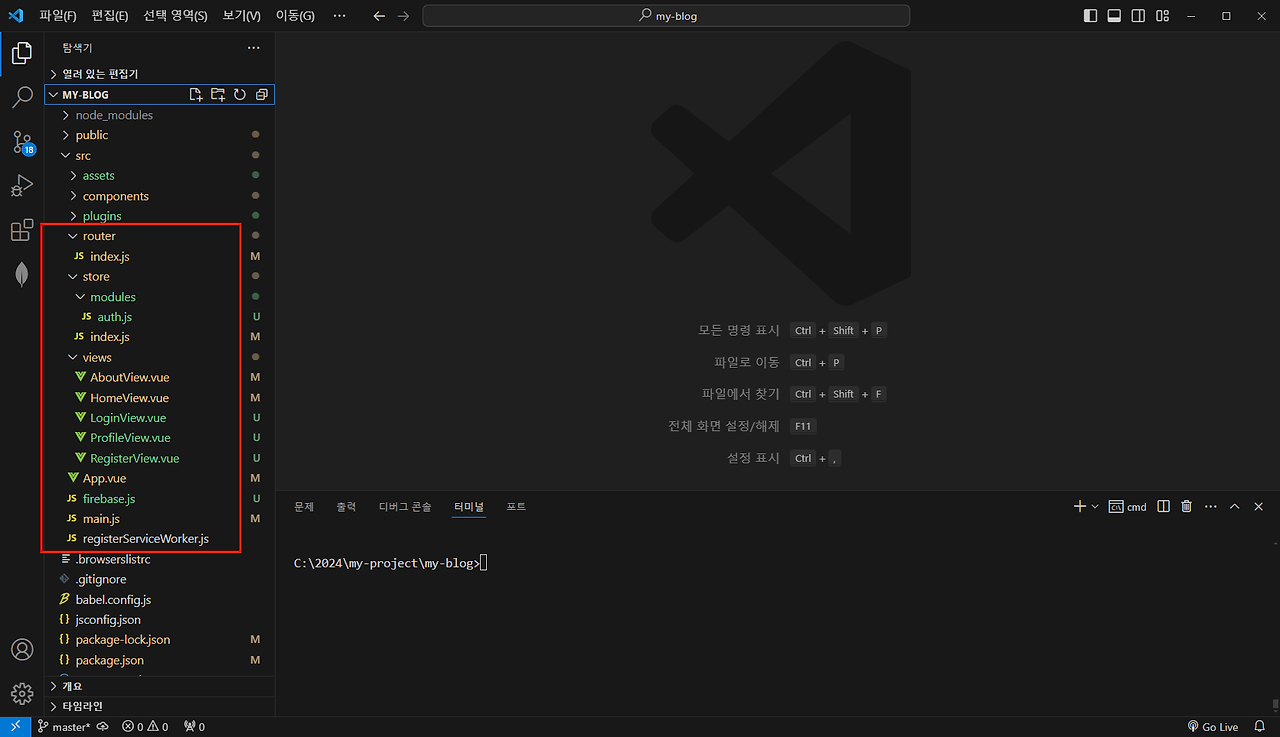Viewport: 1280px width, 737px height.
Task: Collapse the router folder
Action: 160,236
